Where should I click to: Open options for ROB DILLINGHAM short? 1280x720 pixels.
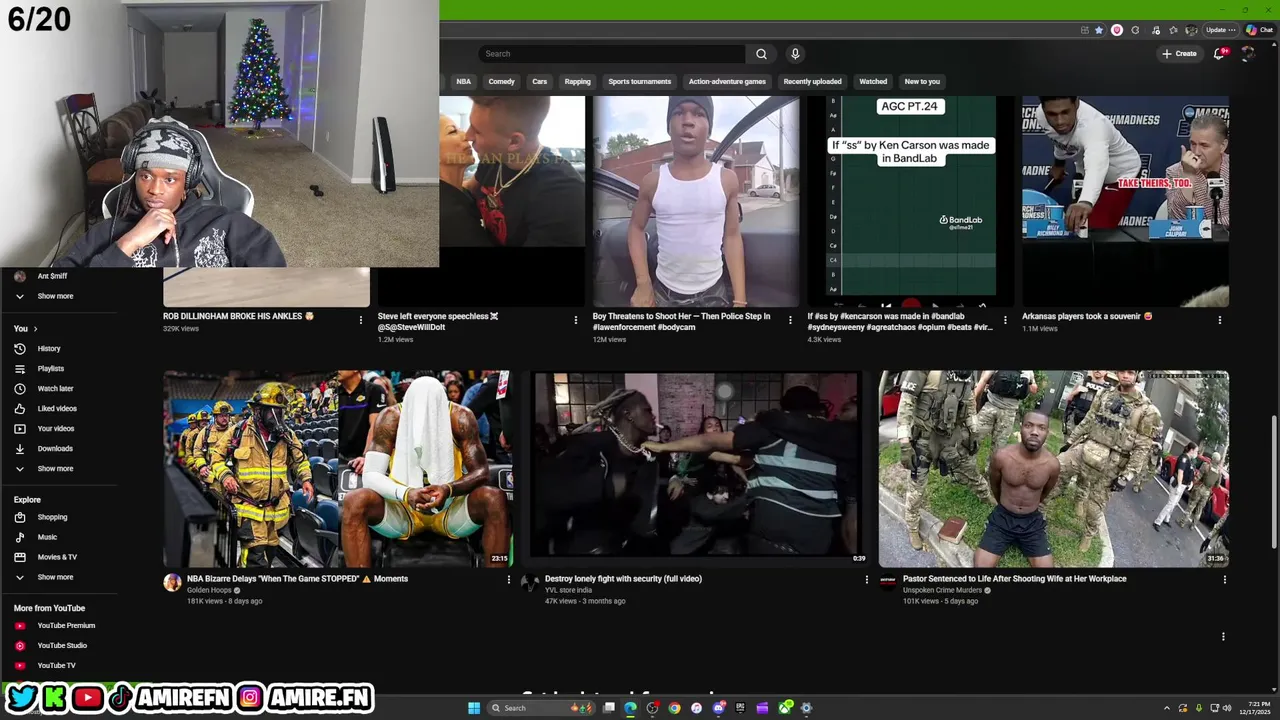(361, 320)
